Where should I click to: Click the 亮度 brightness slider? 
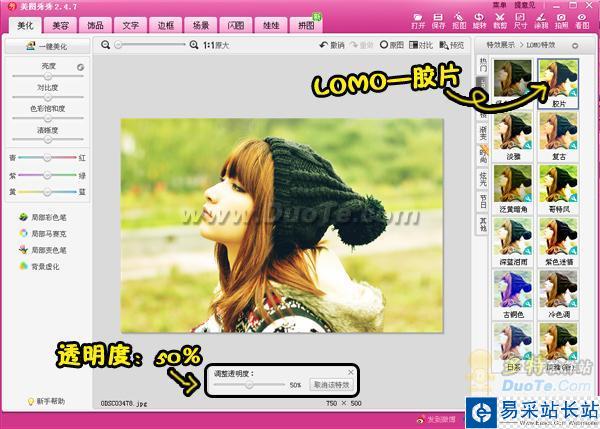(48, 76)
